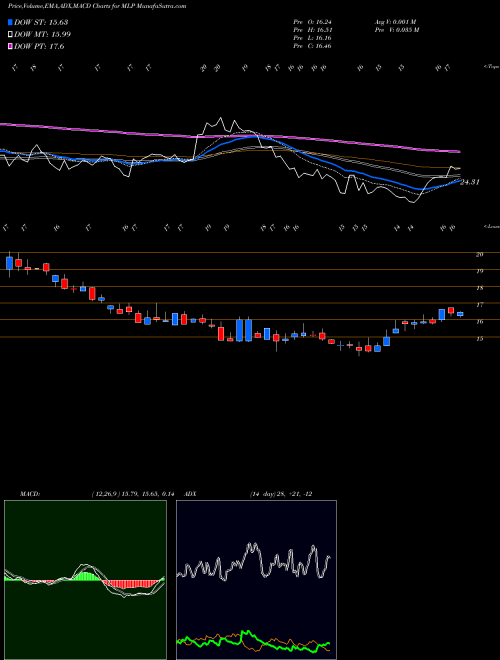This screenshot has height=660, width=500.
Task: Click the ADX '(14 day) 28, +21, -12' values
Action: coord(280,494)
